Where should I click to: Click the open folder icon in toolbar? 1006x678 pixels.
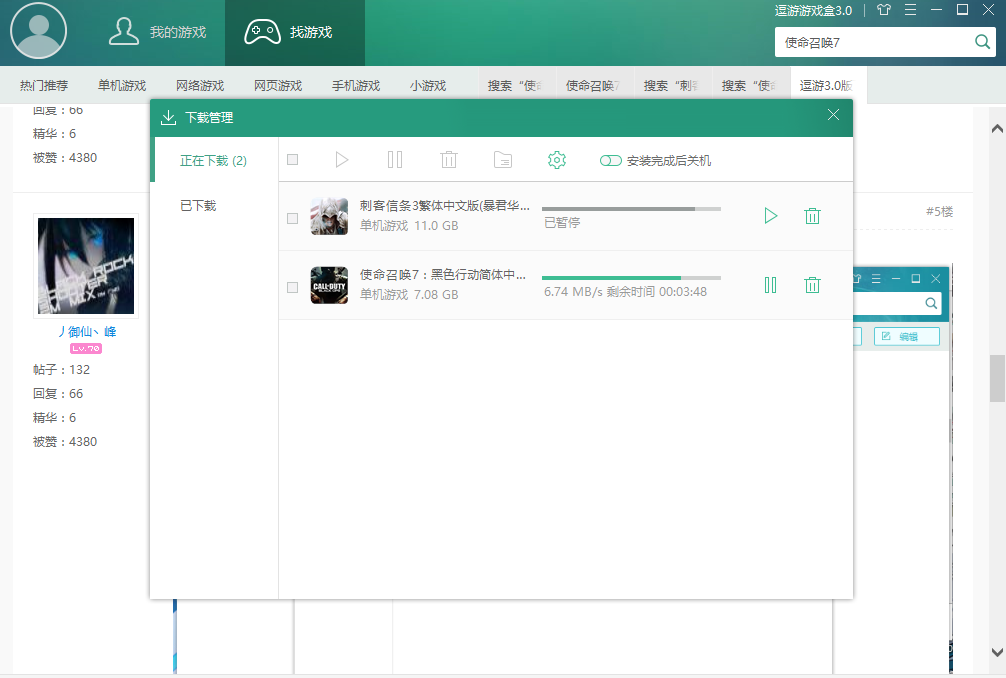coord(503,160)
